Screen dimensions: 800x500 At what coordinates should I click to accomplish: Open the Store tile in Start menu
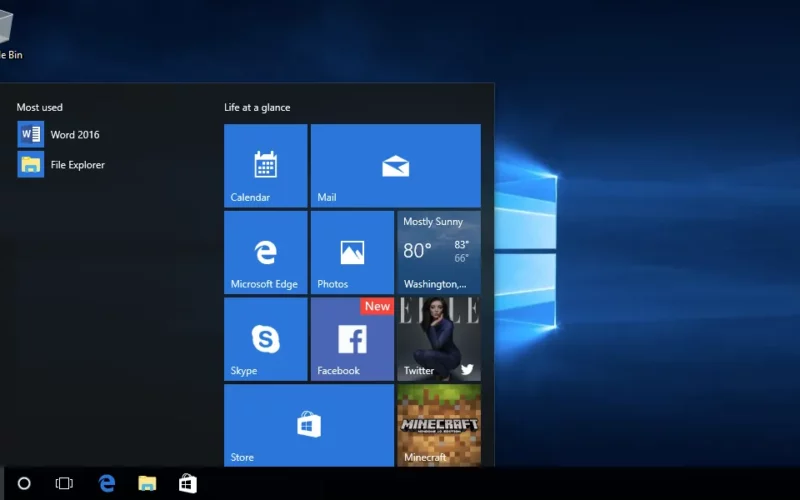(309, 426)
